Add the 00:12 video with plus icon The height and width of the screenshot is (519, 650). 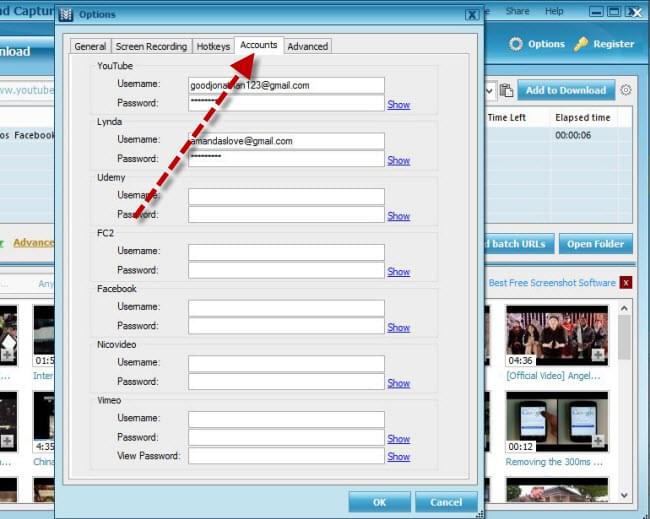tap(598, 441)
